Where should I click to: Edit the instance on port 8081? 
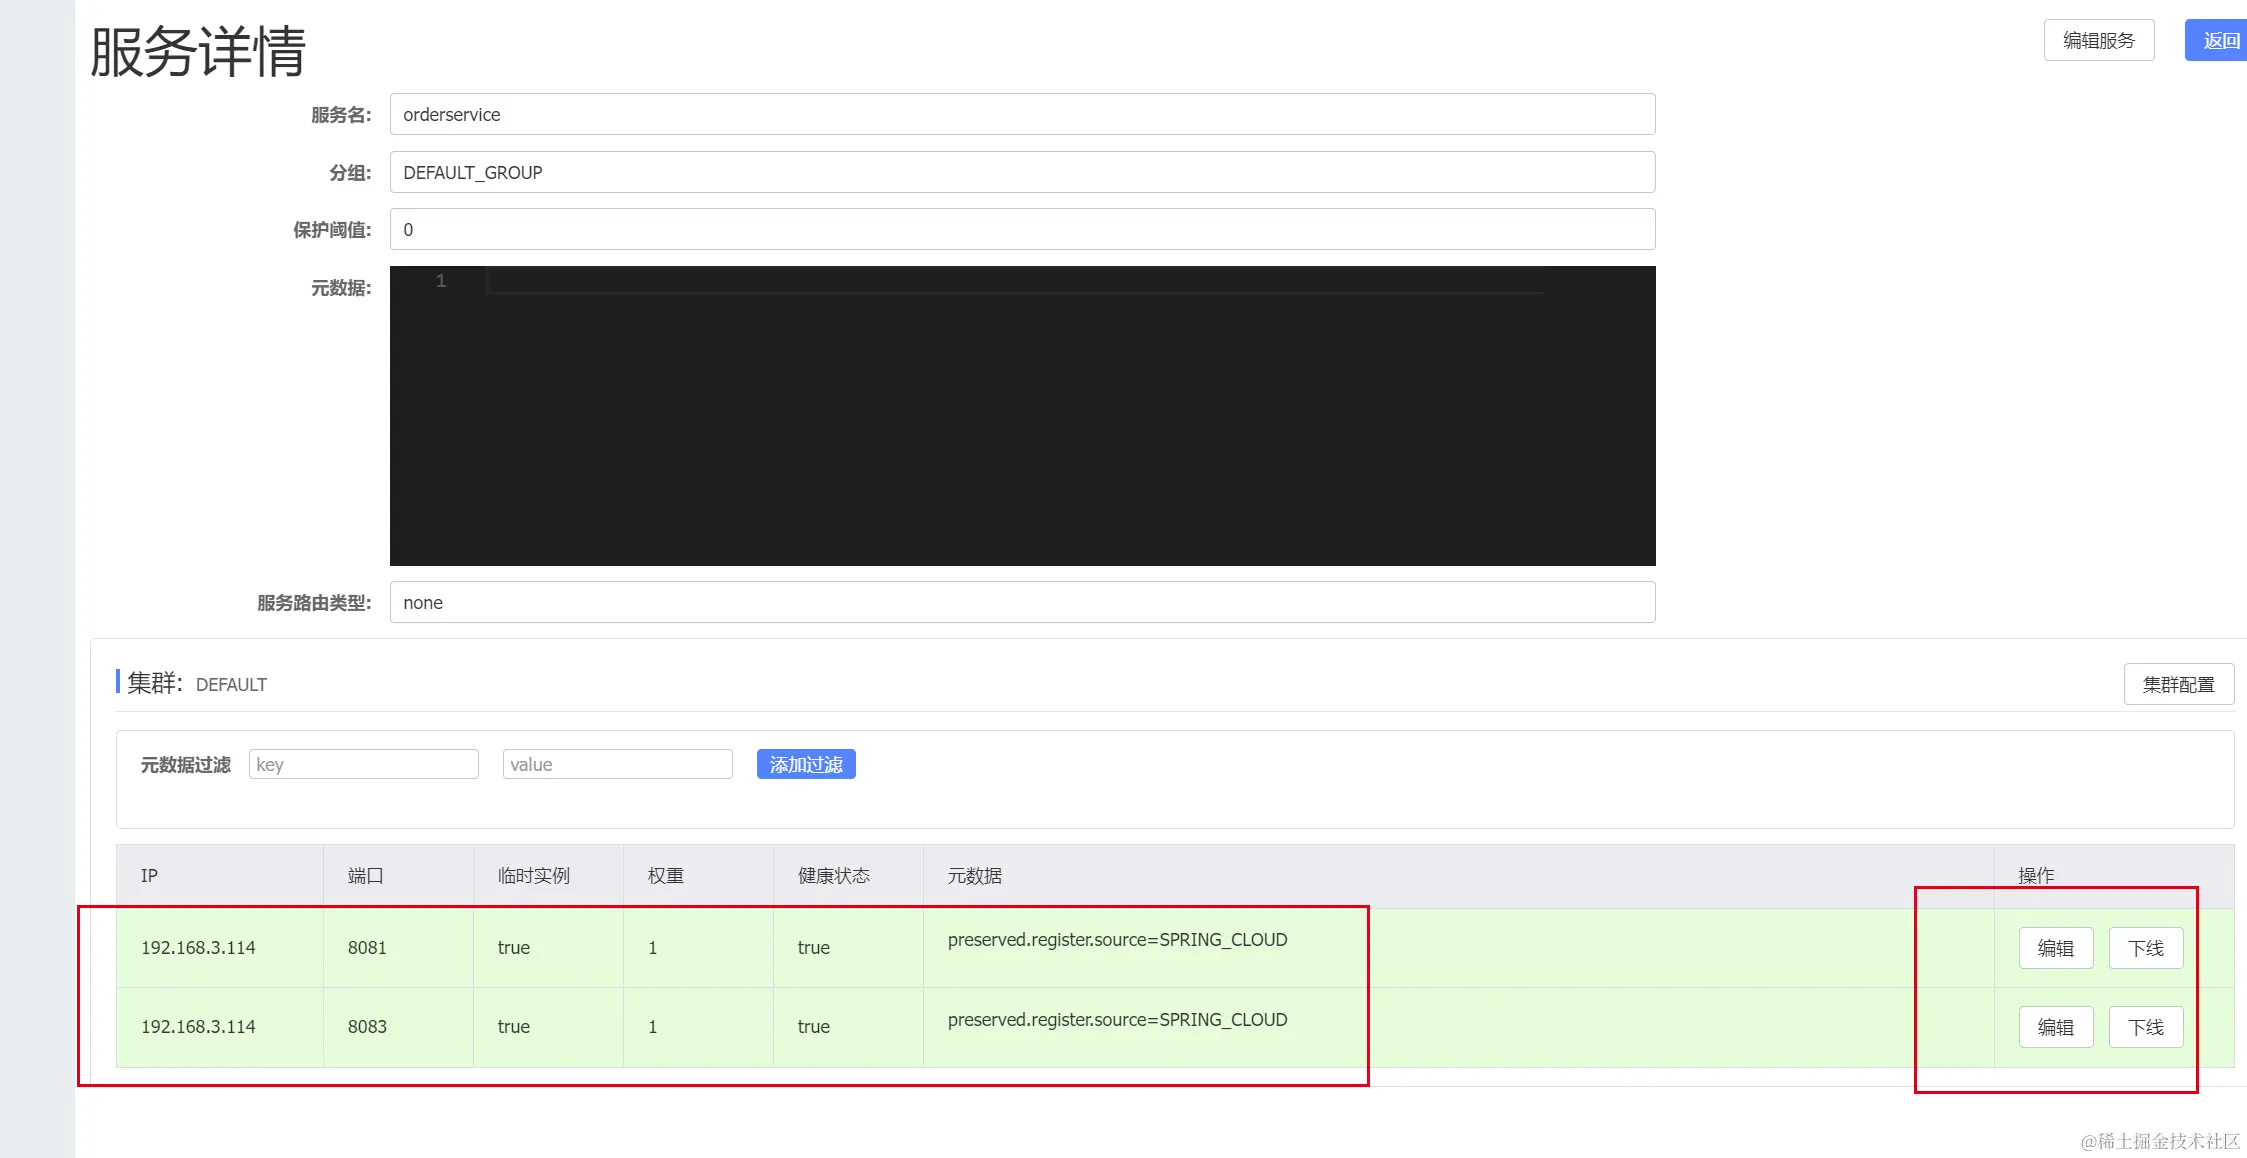coord(2055,948)
